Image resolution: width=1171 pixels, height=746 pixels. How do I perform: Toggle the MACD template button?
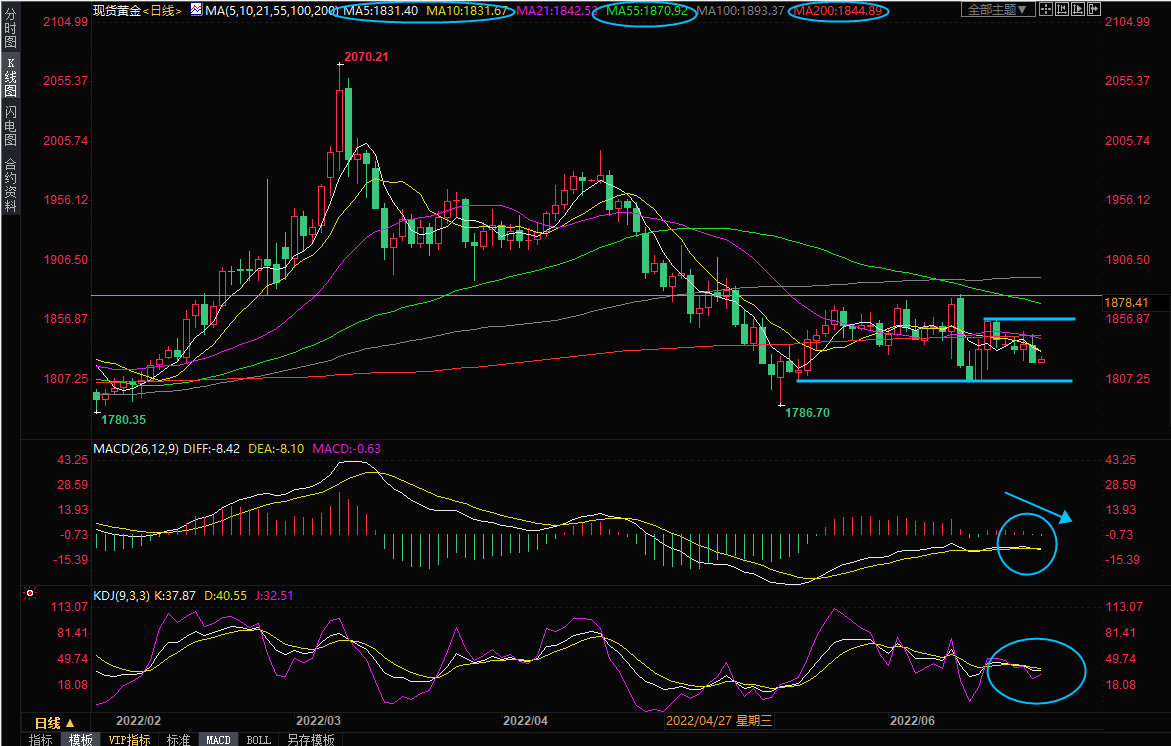(x=218, y=740)
